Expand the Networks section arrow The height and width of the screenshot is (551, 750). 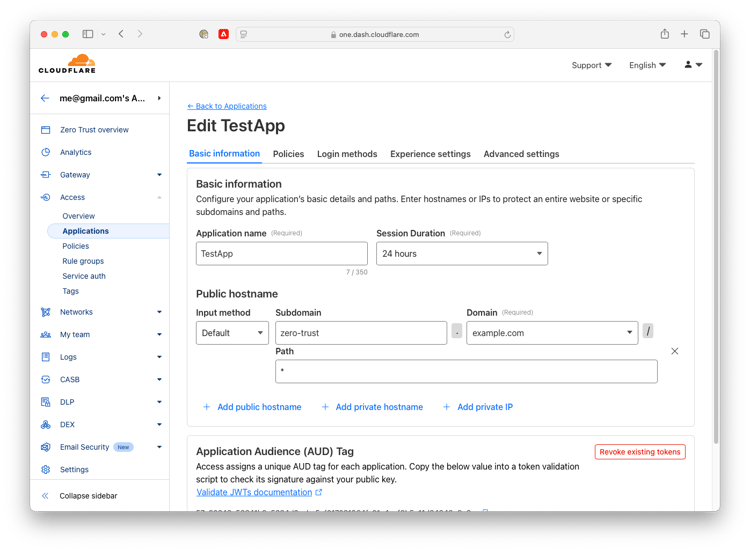point(159,312)
